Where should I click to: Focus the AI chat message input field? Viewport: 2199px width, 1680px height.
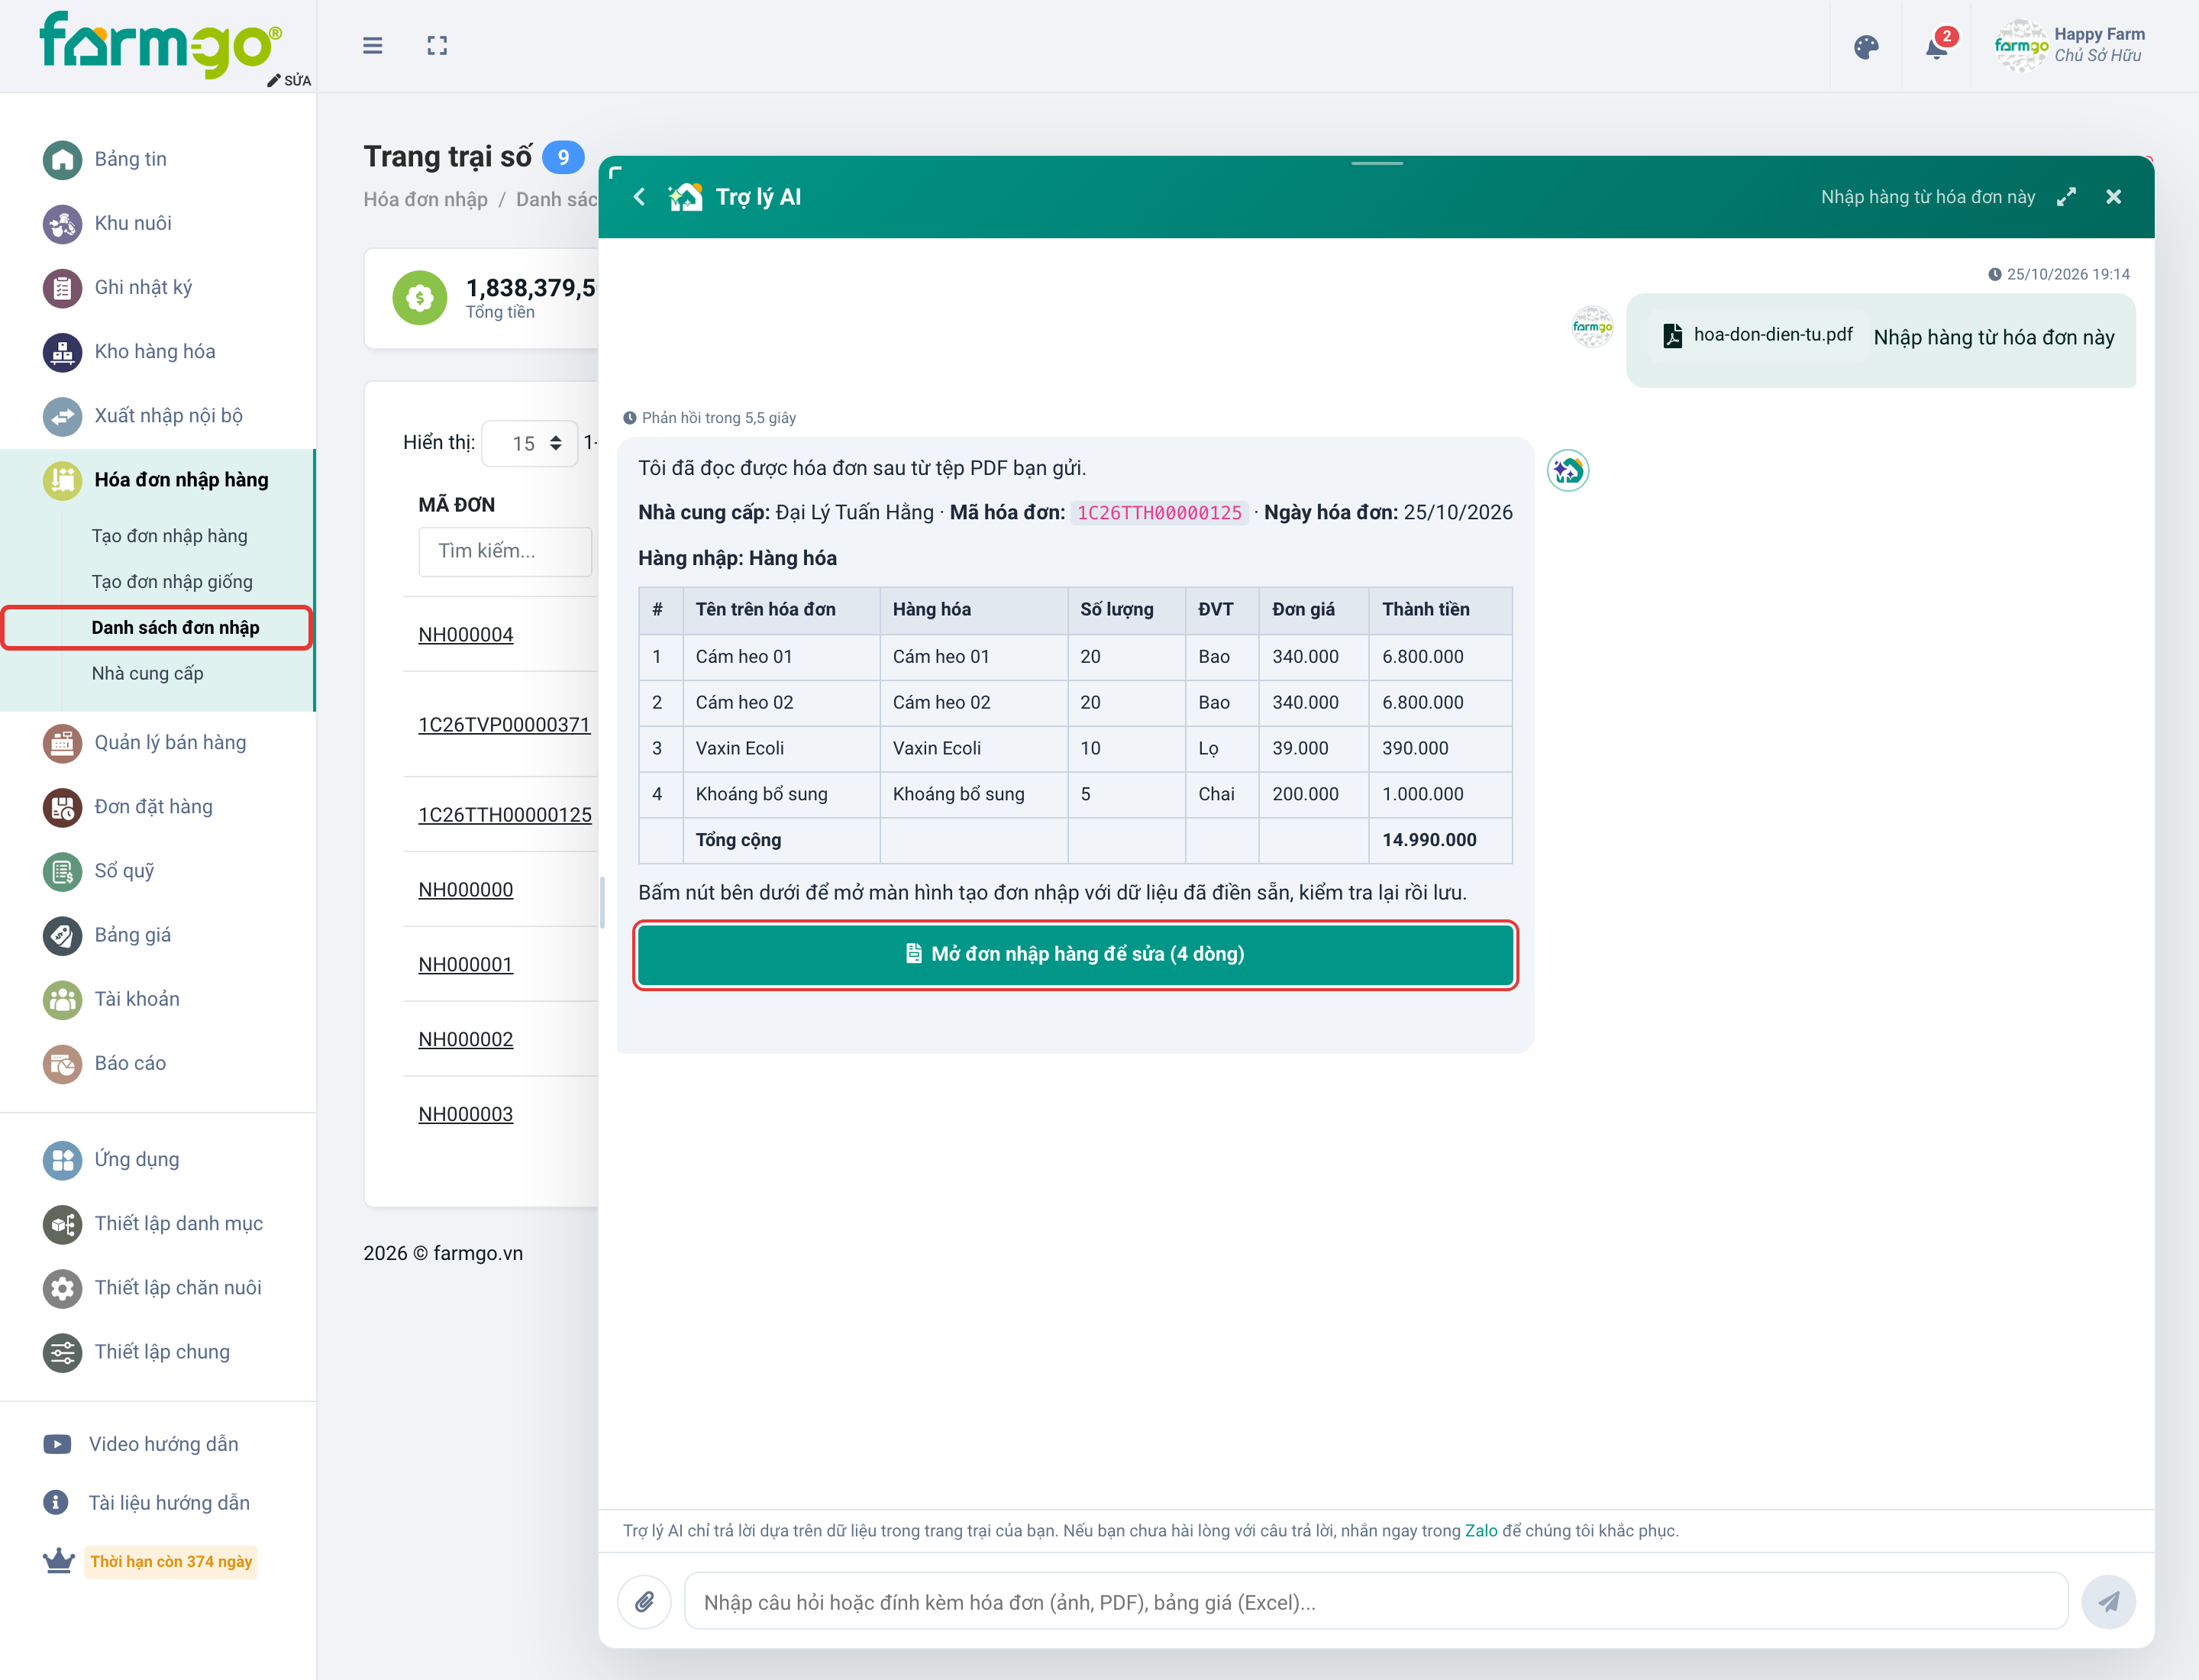[x=1375, y=1602]
